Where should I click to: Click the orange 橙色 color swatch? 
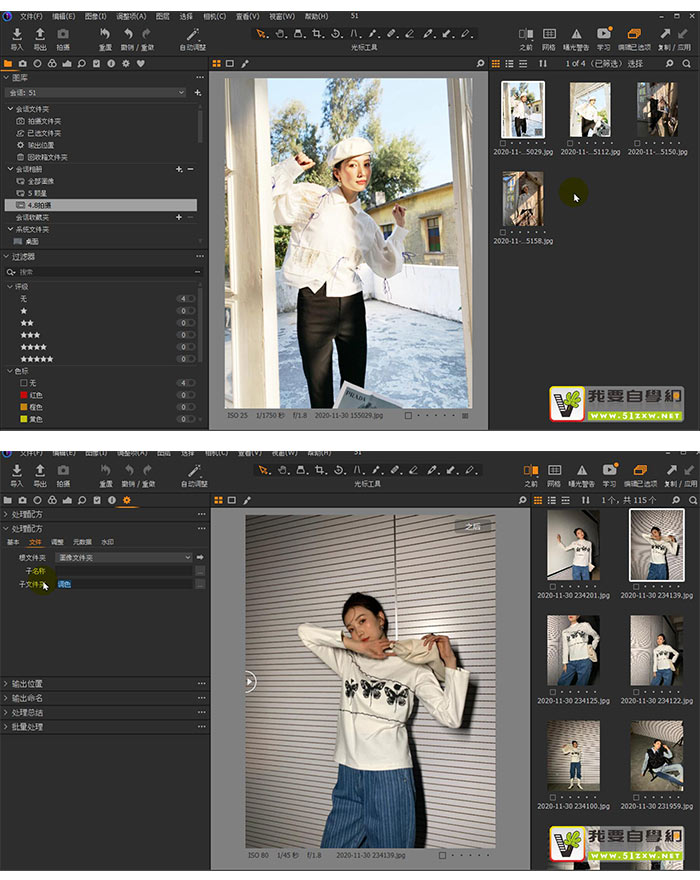pos(24,407)
